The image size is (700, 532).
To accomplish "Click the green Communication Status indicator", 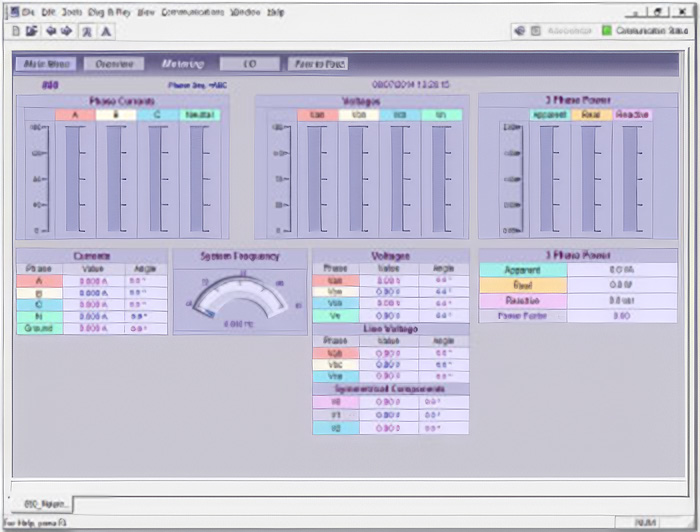I will pos(607,31).
